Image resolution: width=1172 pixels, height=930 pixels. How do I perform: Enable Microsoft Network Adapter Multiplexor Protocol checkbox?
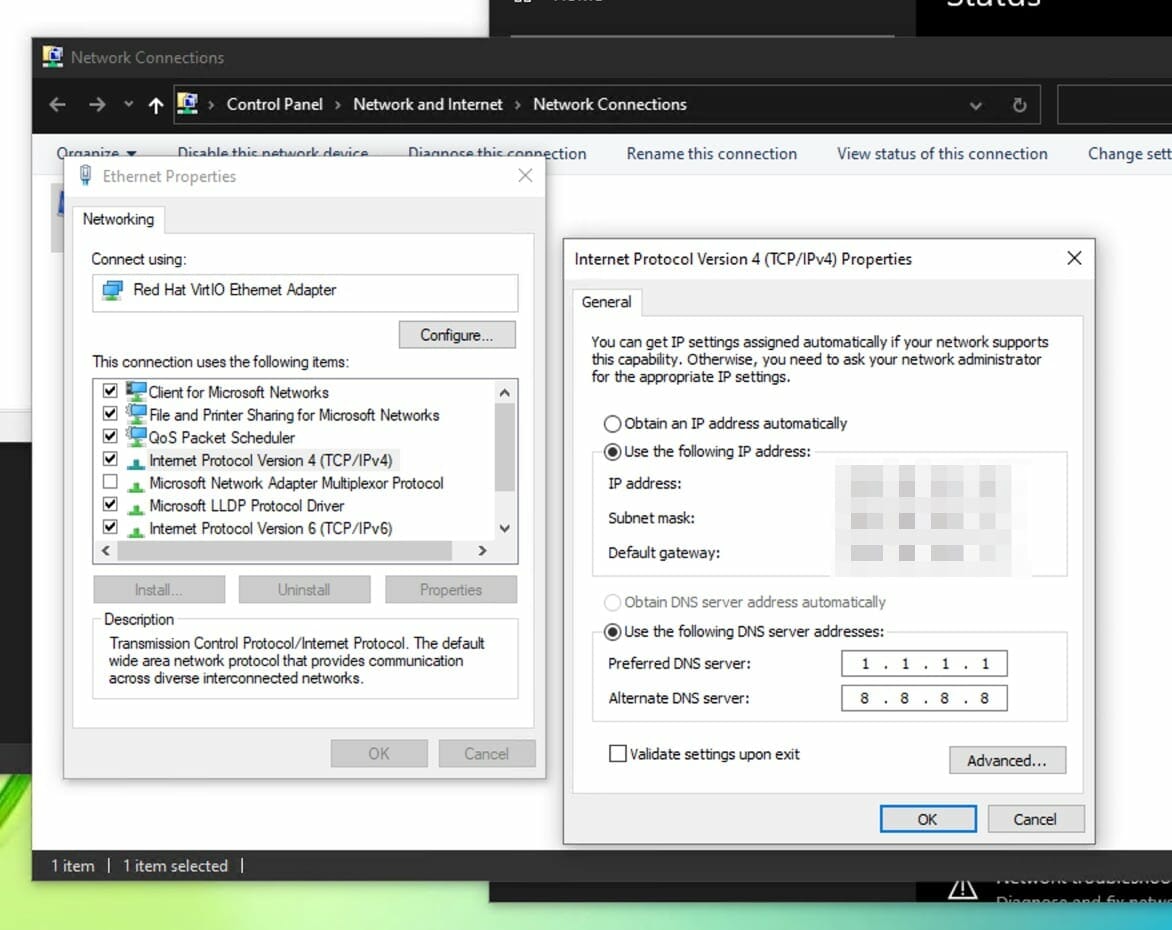[x=110, y=481]
